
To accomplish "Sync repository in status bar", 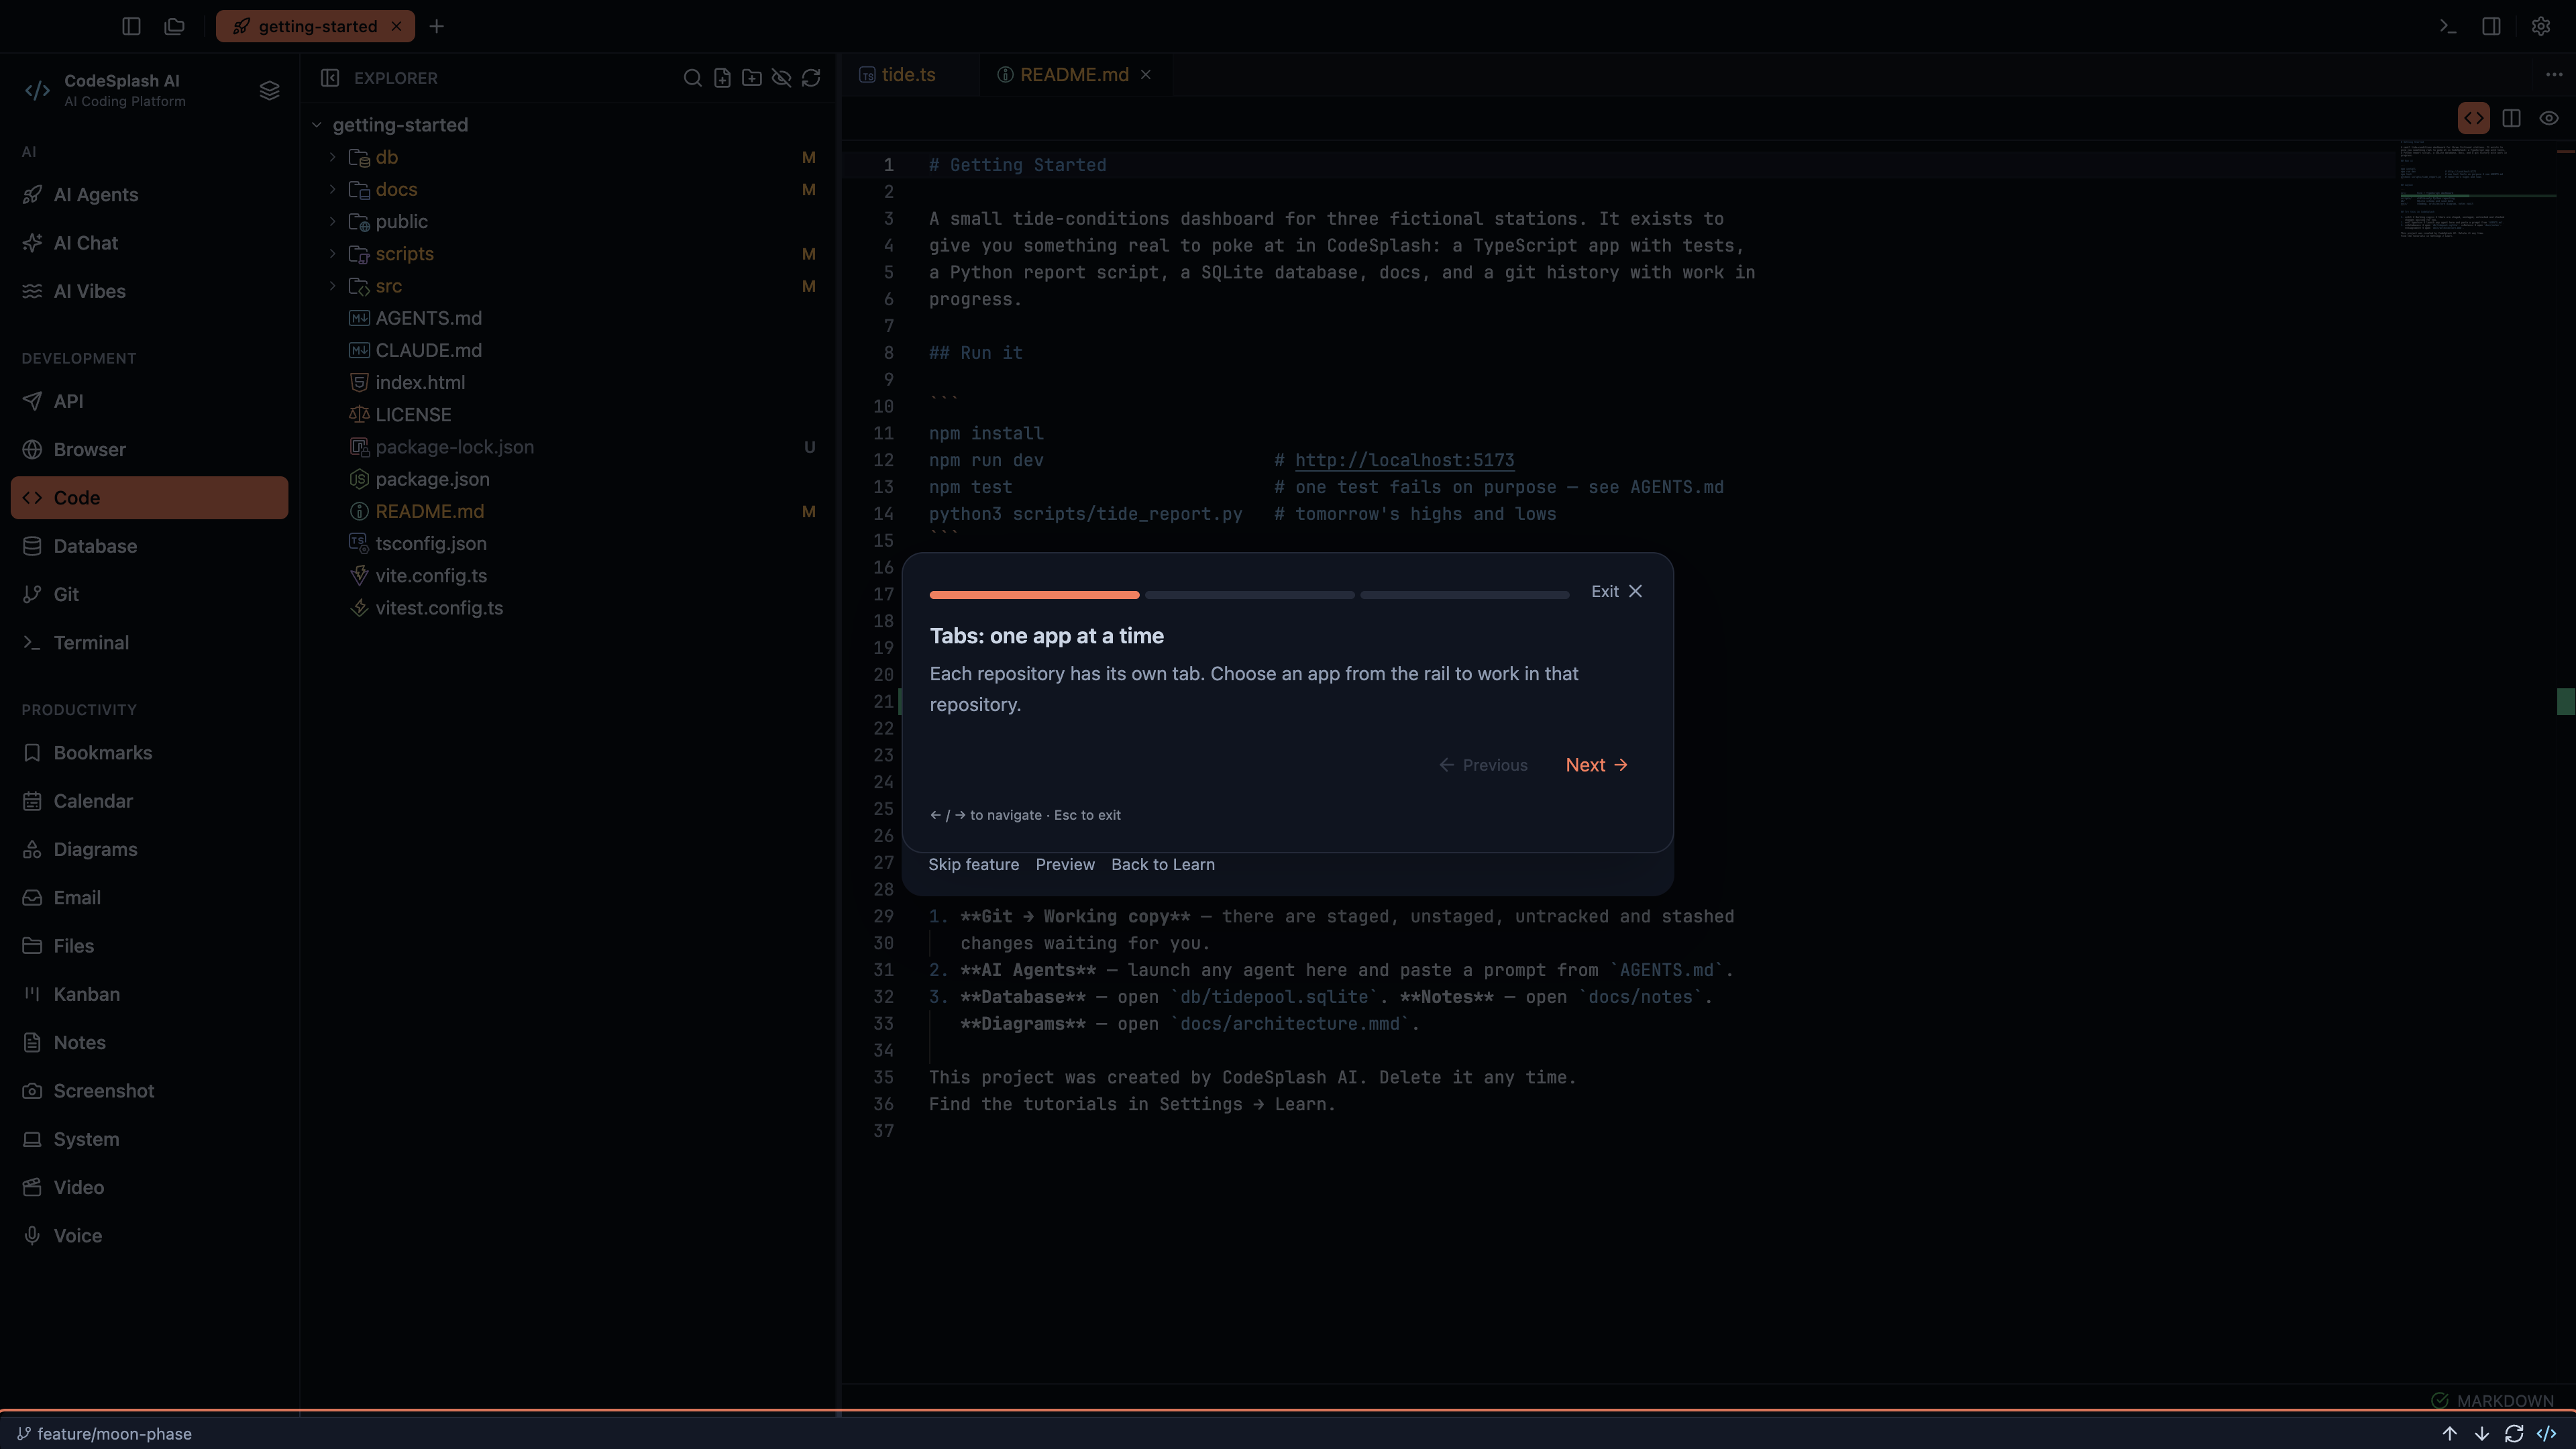I will click(2514, 1433).
